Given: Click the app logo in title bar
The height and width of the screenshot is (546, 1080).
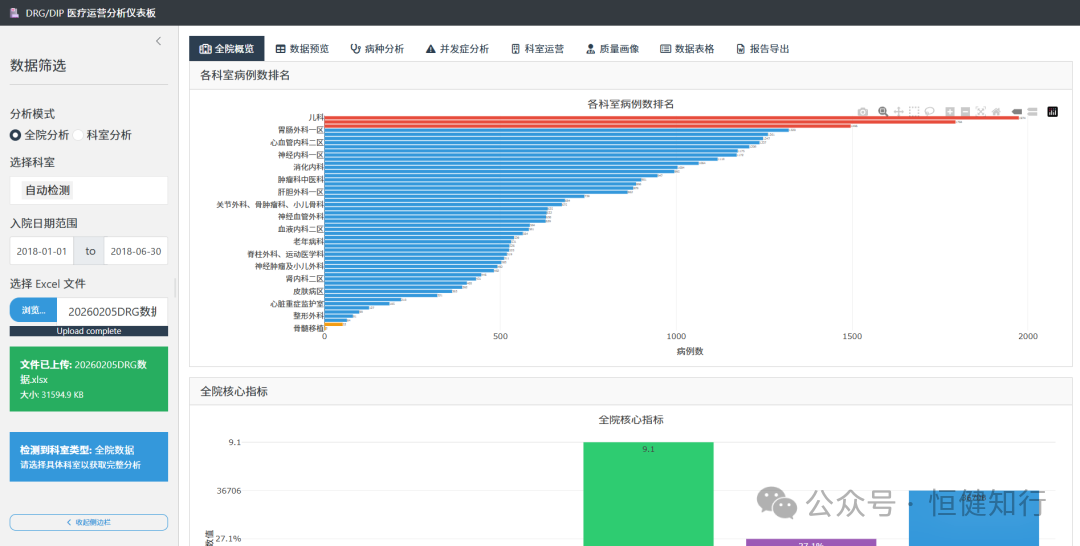Looking at the screenshot, I should pyautogui.click(x=14, y=12).
